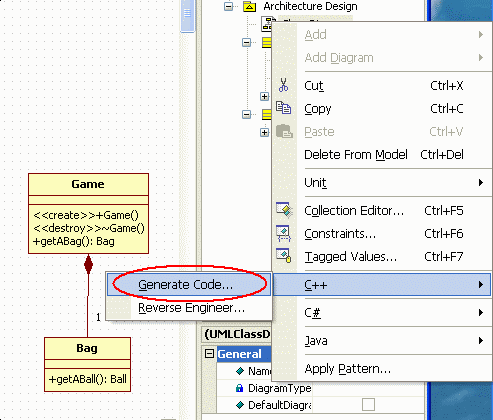Collapse the General properties section
This screenshot has width=493, height=420.
coord(209,354)
